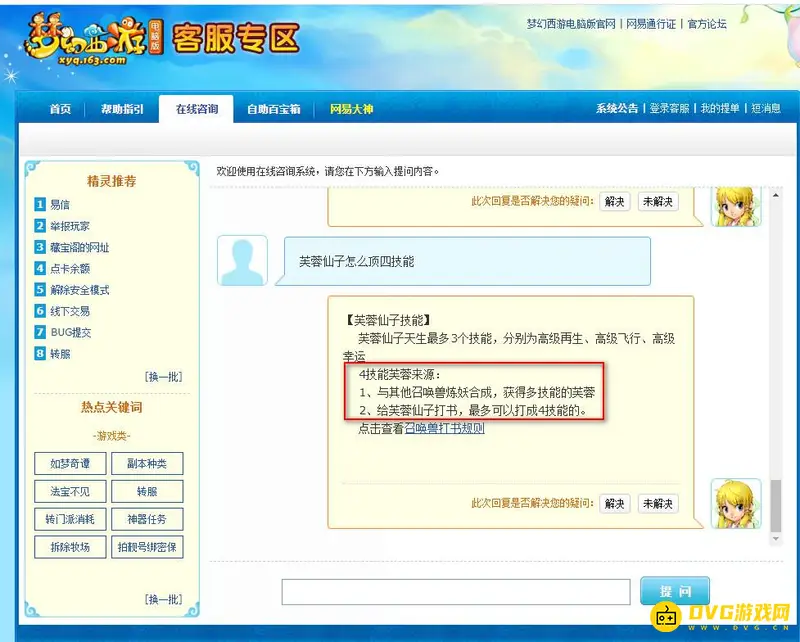800x642 pixels.
Task: Open recommended item 7 BUG提交
Action: click(x=63, y=332)
